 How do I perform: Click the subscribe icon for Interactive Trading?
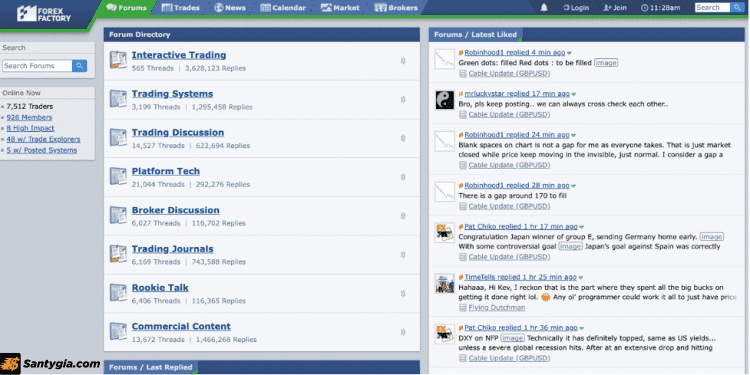(x=403, y=61)
